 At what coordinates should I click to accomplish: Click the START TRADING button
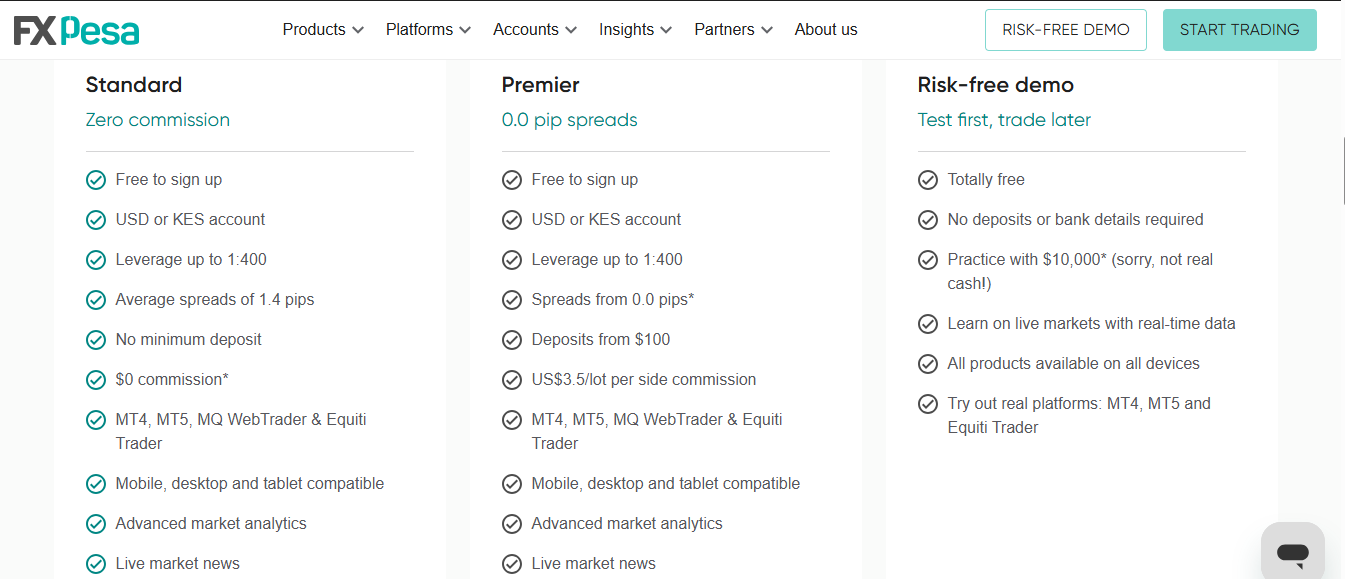pos(1240,30)
